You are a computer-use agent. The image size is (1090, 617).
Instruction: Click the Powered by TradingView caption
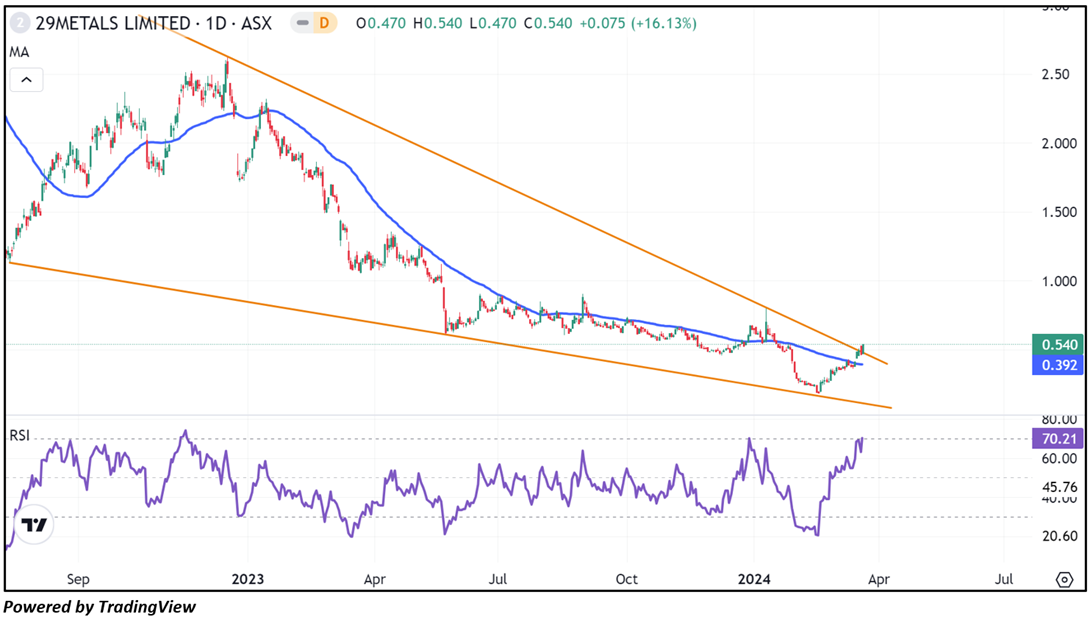(100, 607)
